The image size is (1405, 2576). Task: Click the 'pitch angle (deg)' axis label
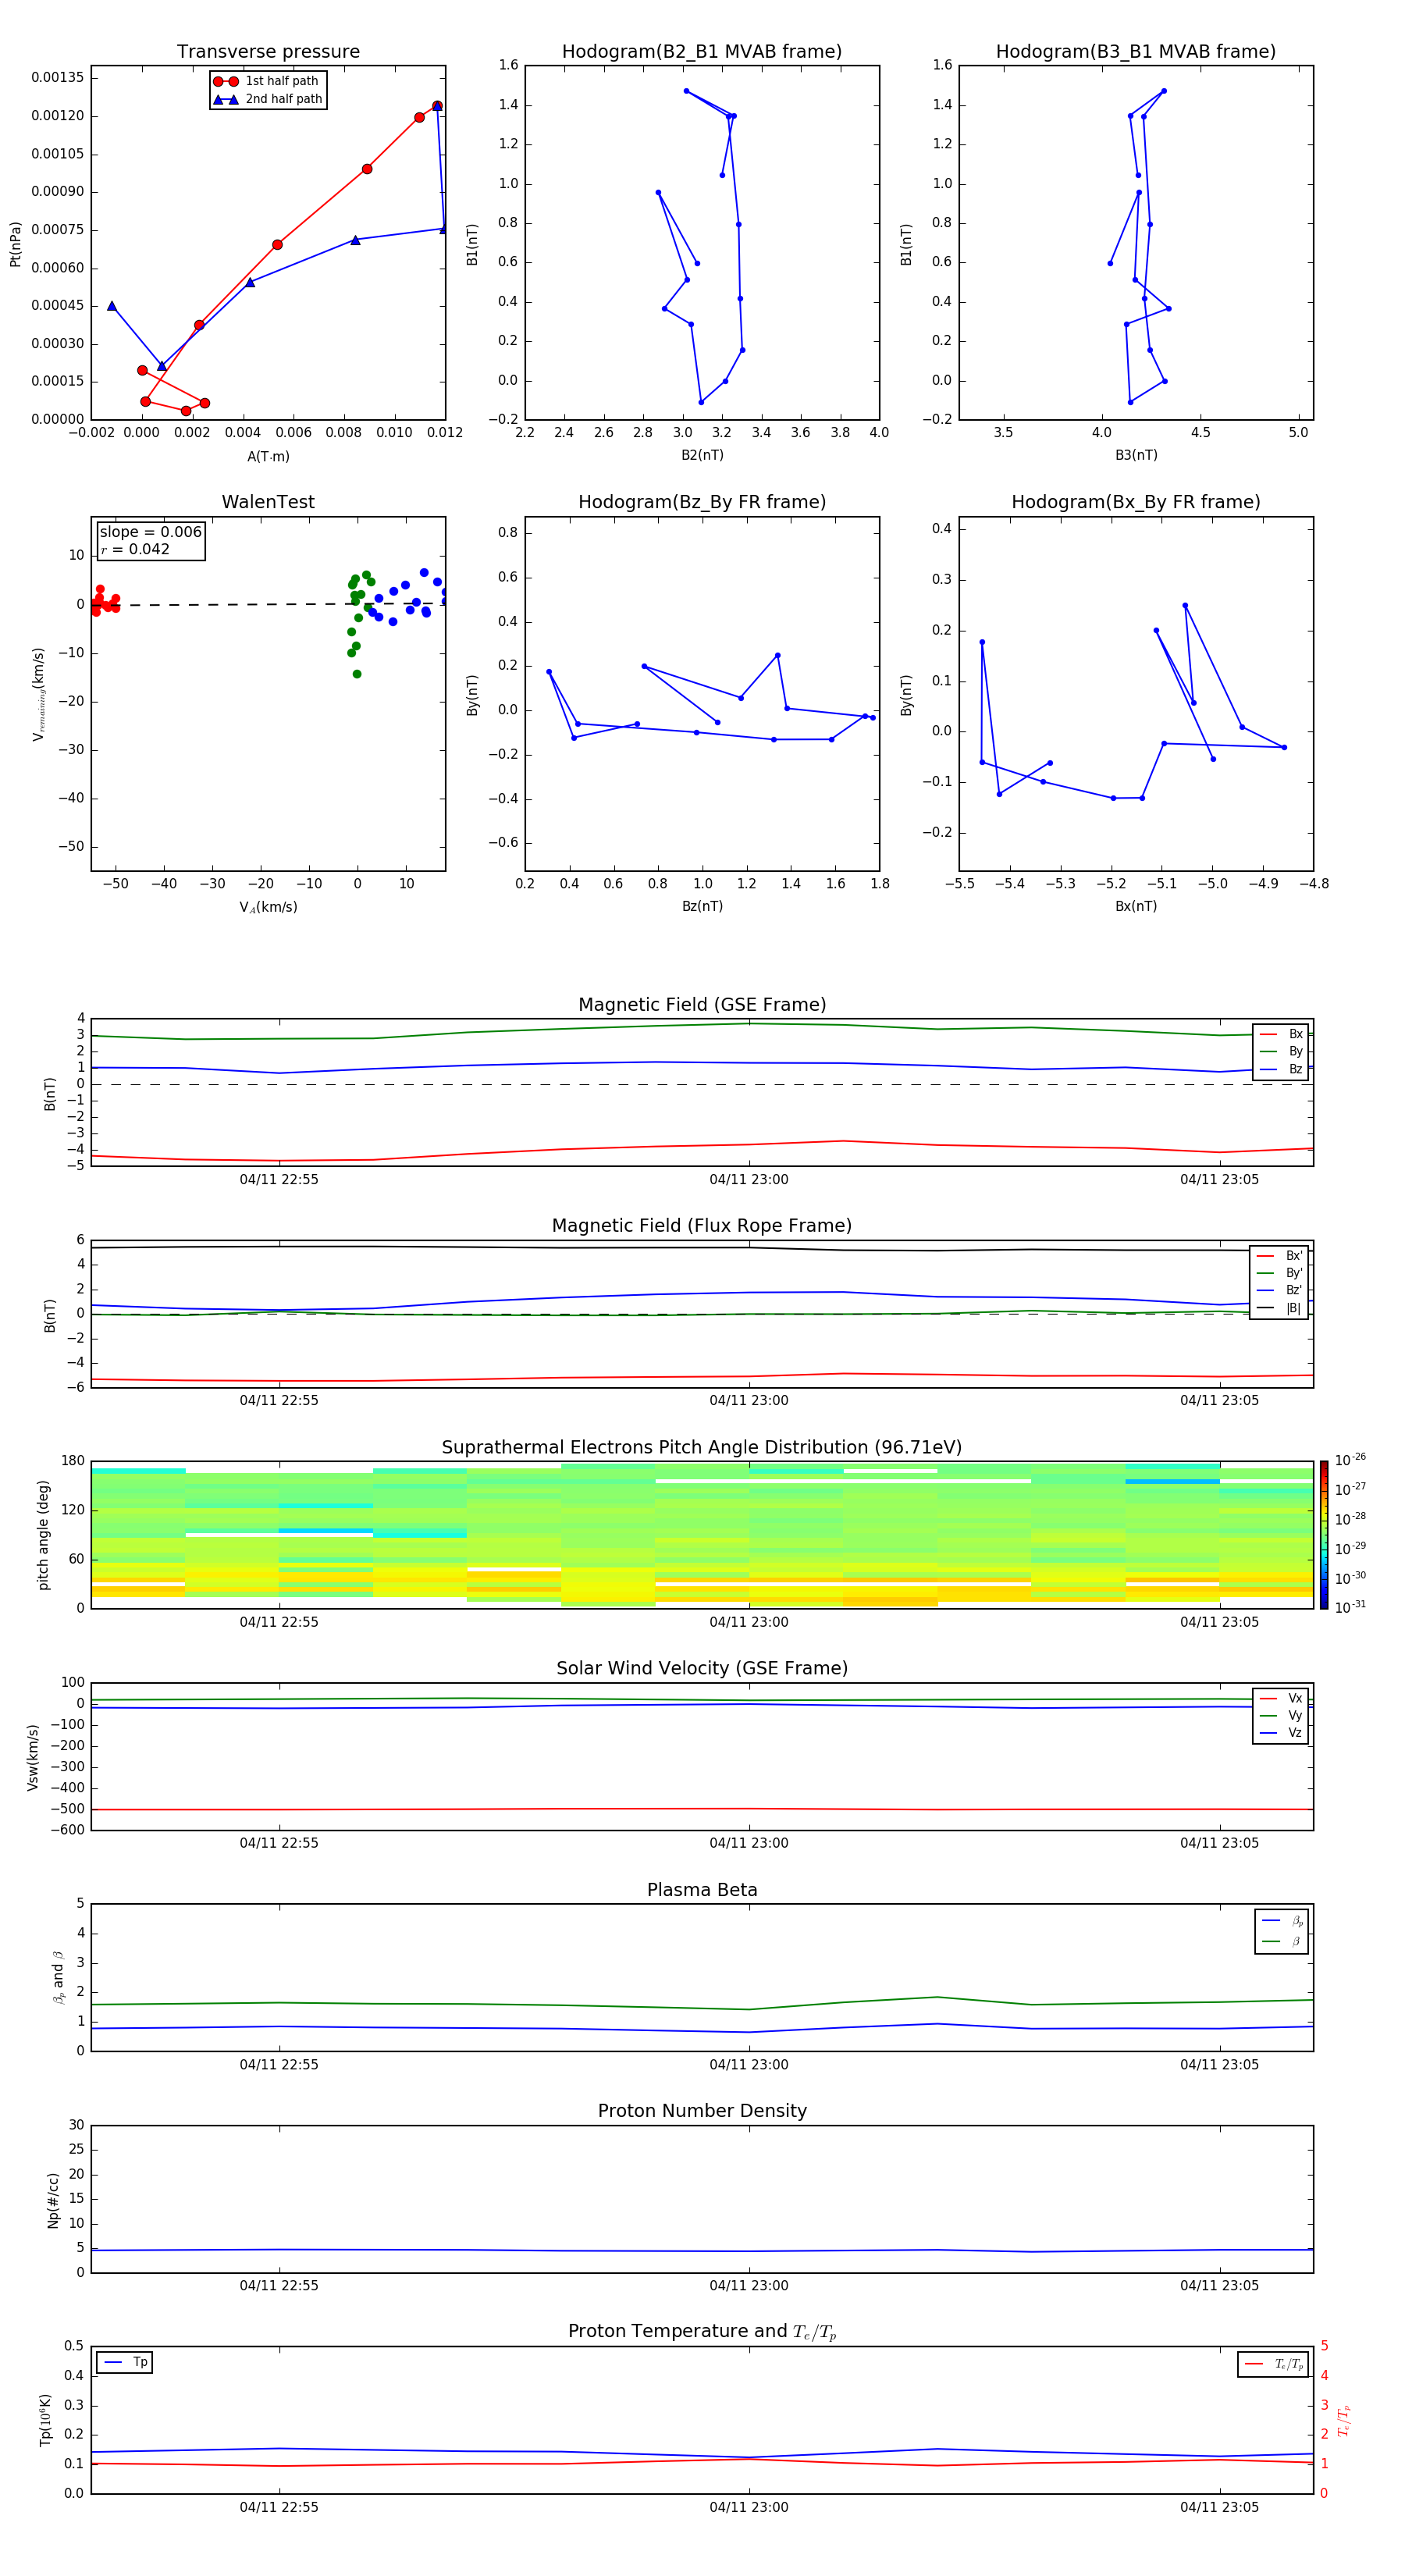click(x=43, y=1535)
